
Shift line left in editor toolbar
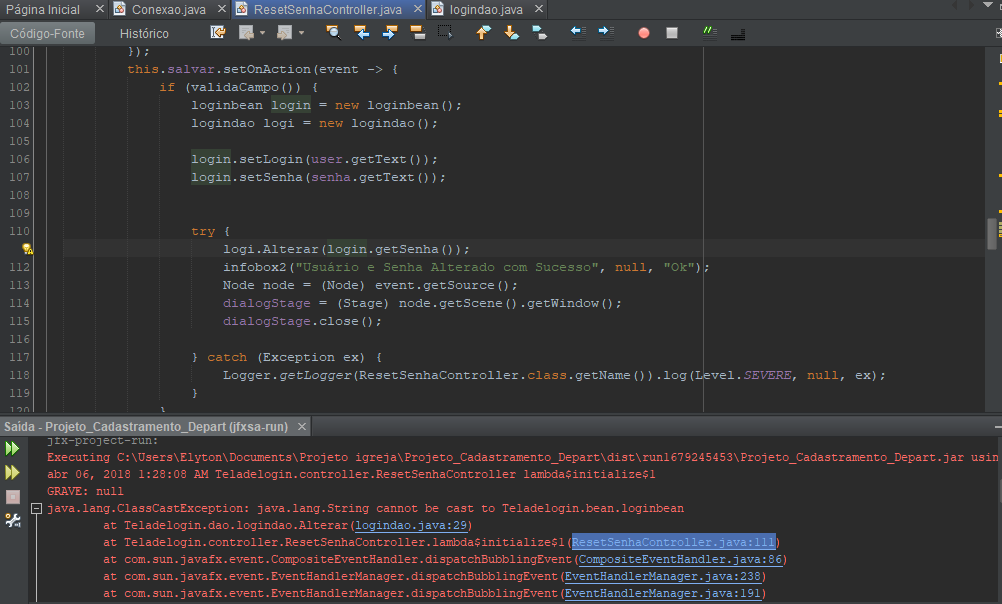click(578, 33)
